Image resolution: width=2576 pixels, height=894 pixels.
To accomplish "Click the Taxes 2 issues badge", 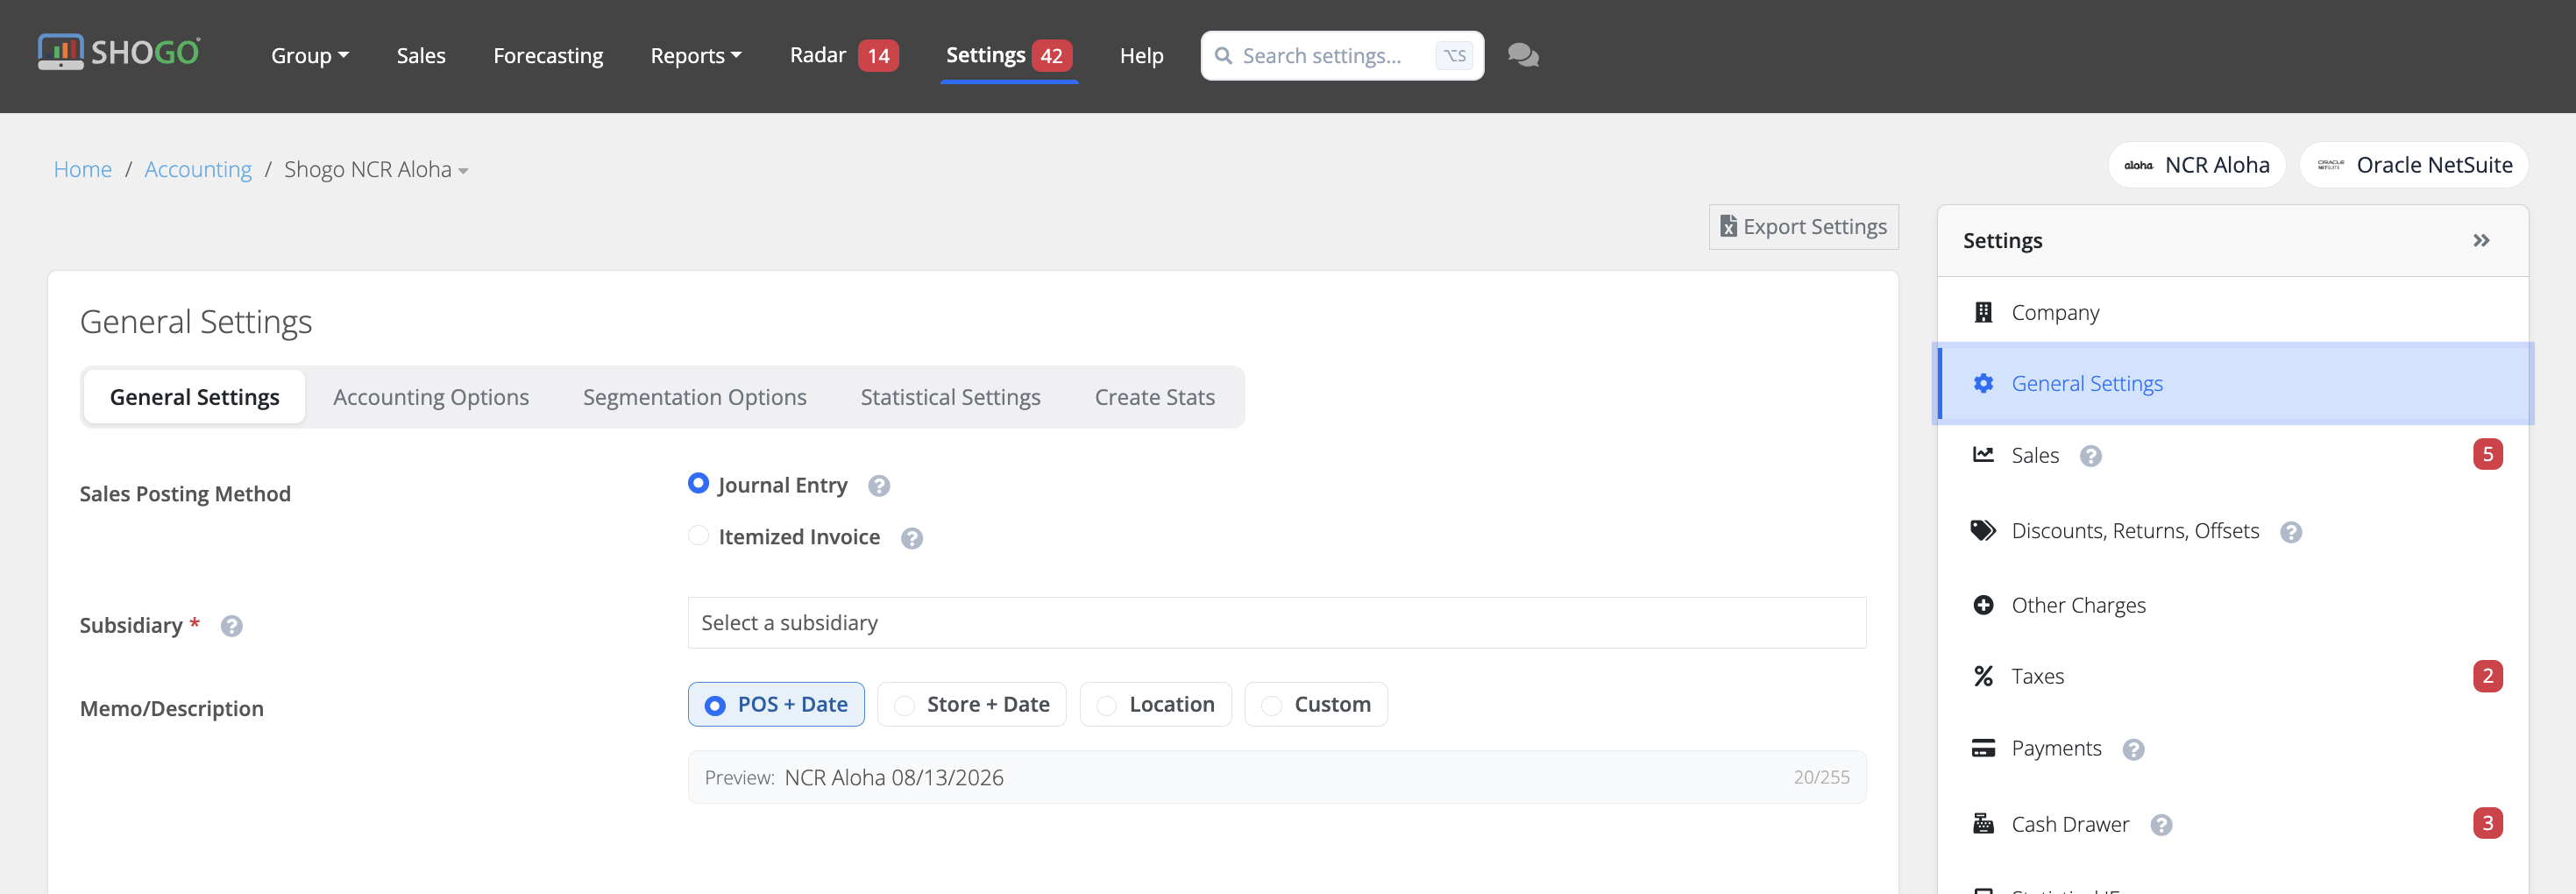I will tap(2487, 676).
